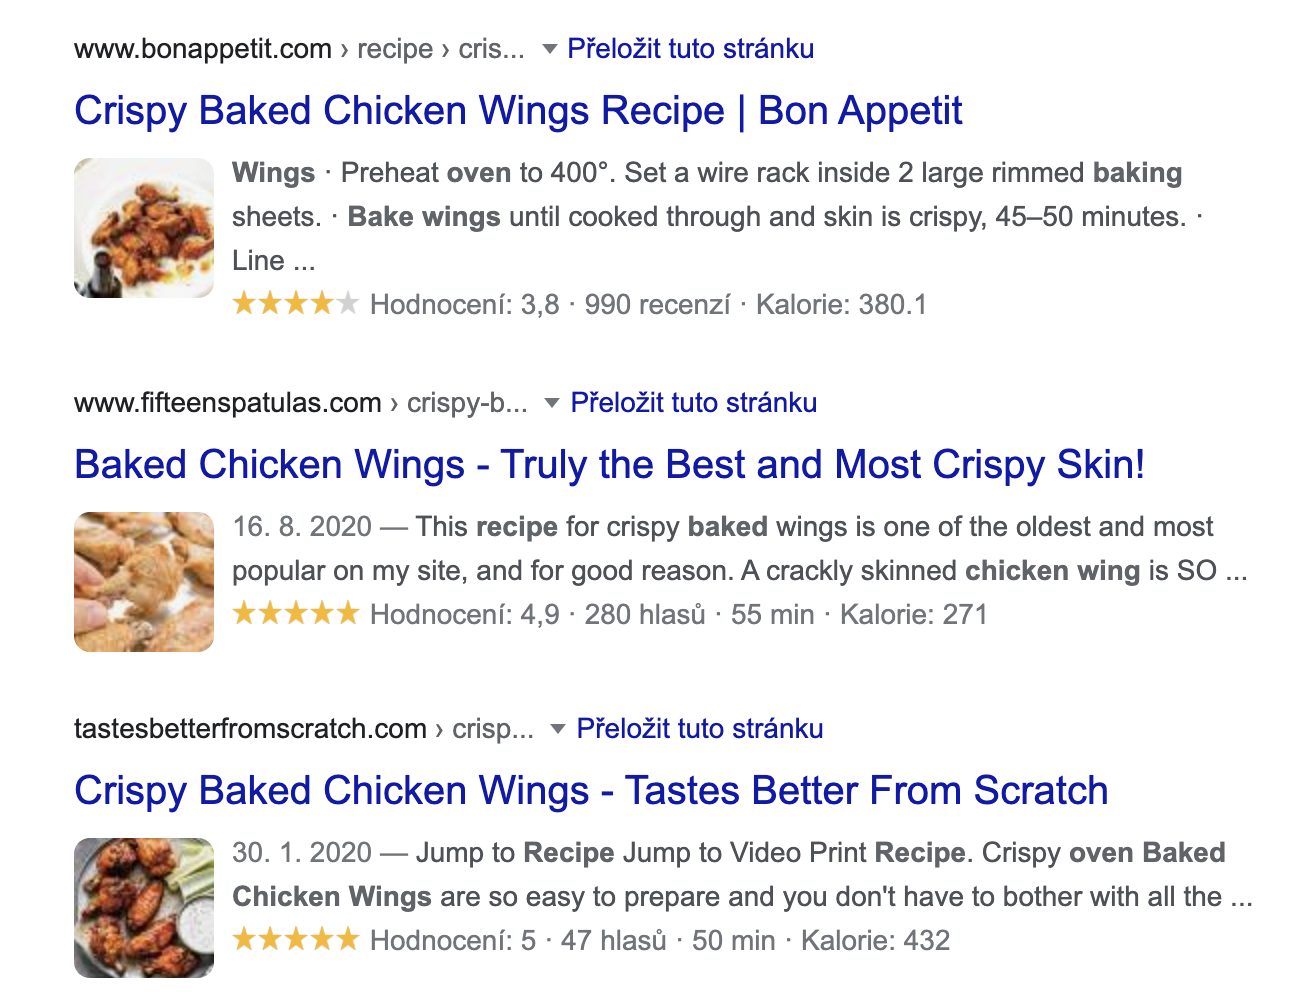Open Bon Appetit crispy wings recipe title
The image size is (1296, 1006).
coord(518,111)
